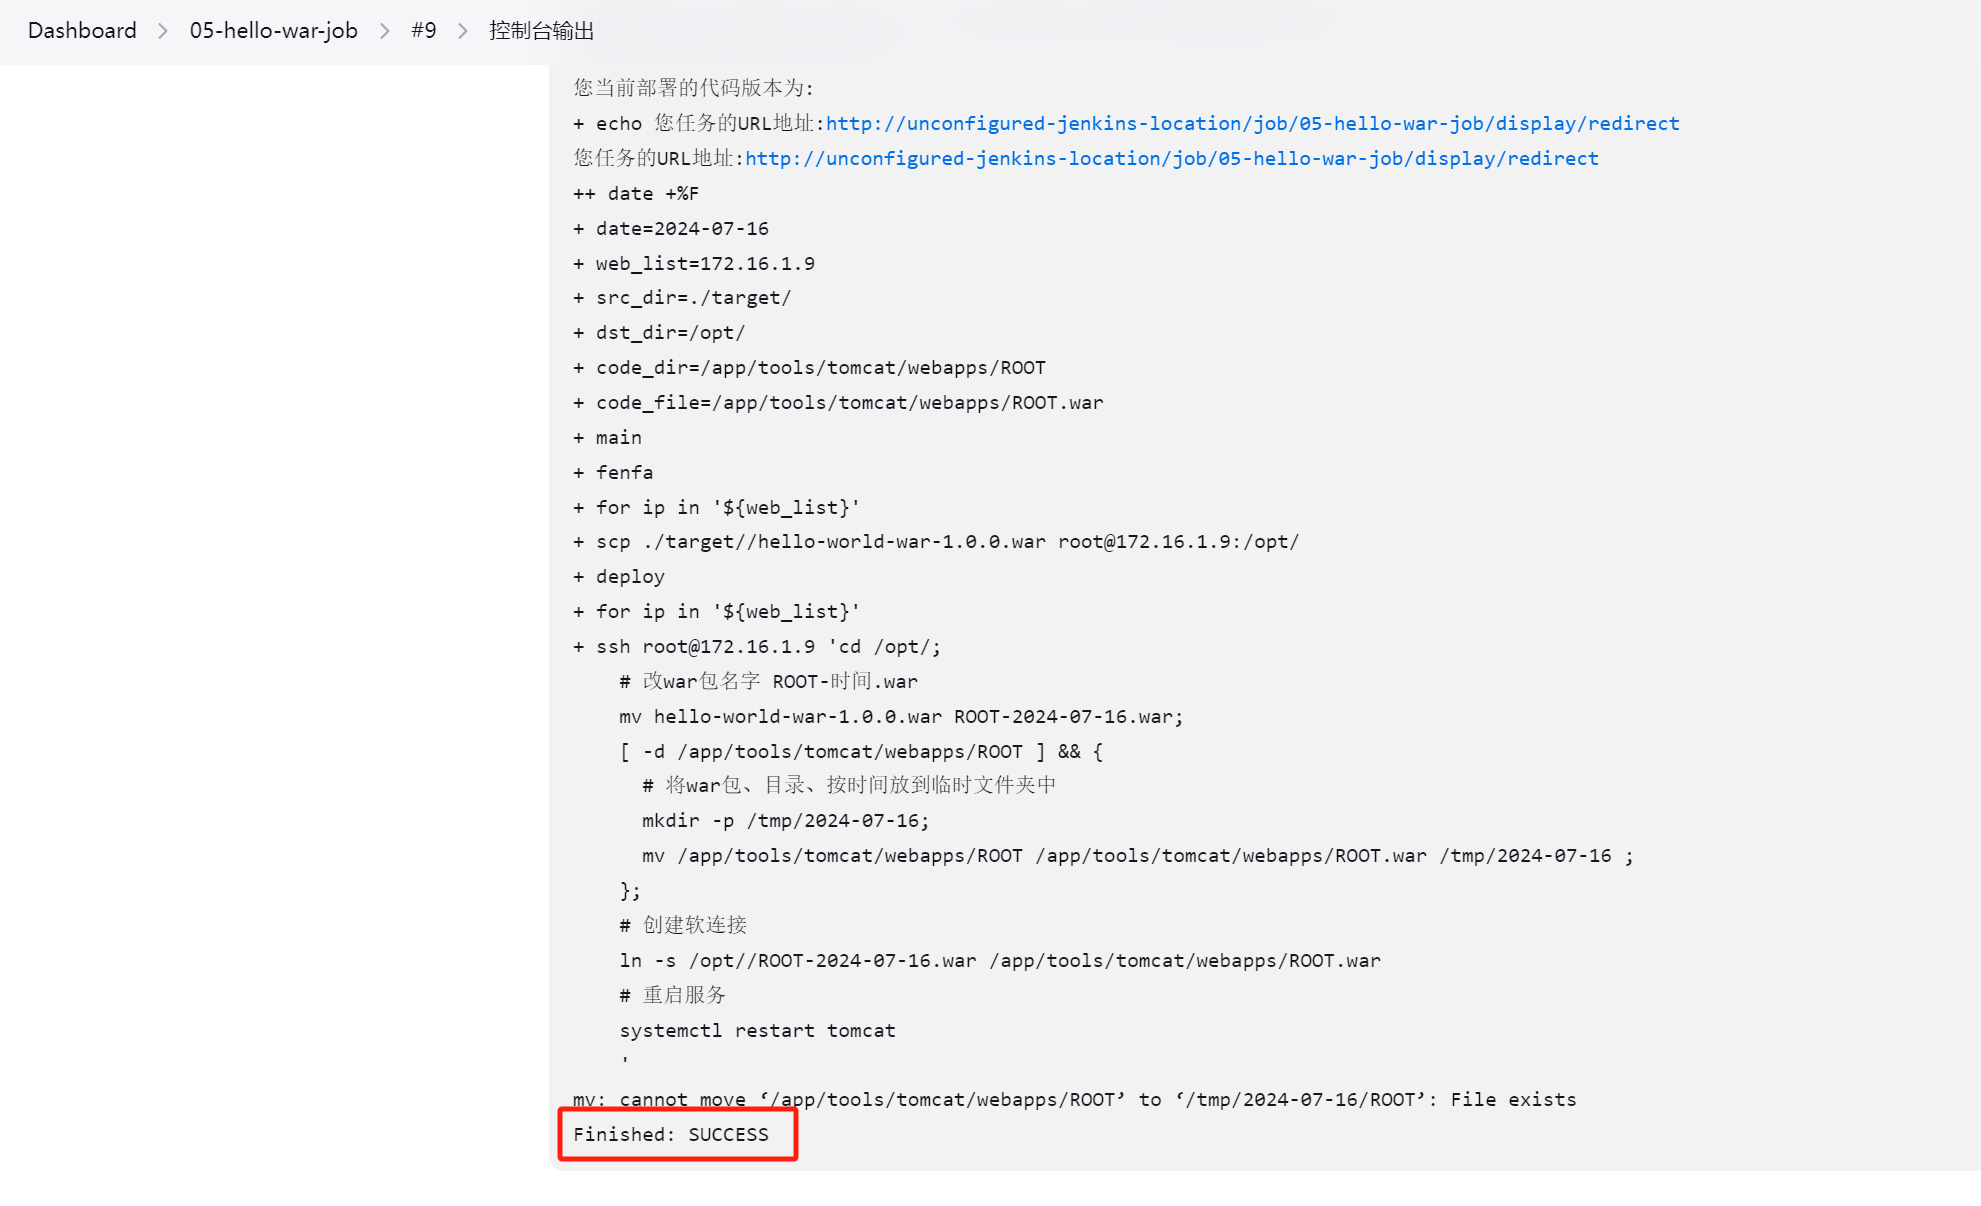1981x1206 pixels.
Task: Select the '+ fenfa' line
Action: [x=613, y=472]
